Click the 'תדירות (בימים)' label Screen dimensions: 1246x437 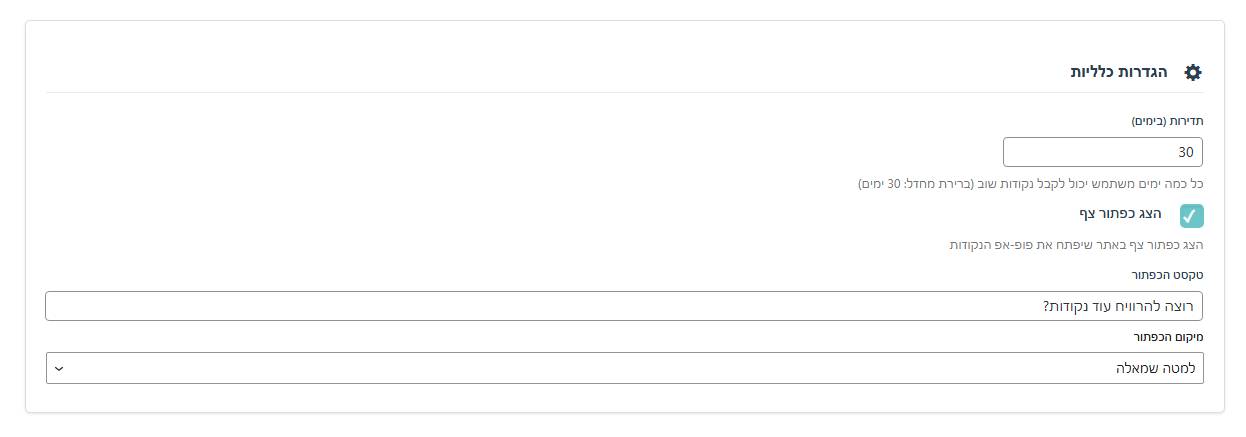tap(1167, 120)
